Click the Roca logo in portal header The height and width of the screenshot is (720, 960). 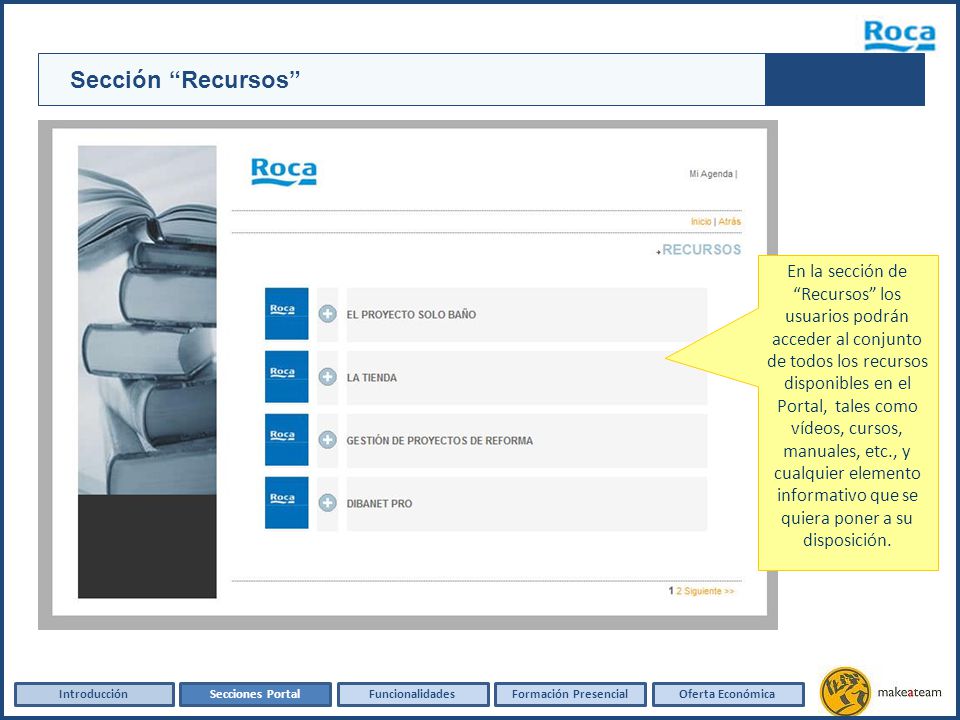tap(283, 171)
